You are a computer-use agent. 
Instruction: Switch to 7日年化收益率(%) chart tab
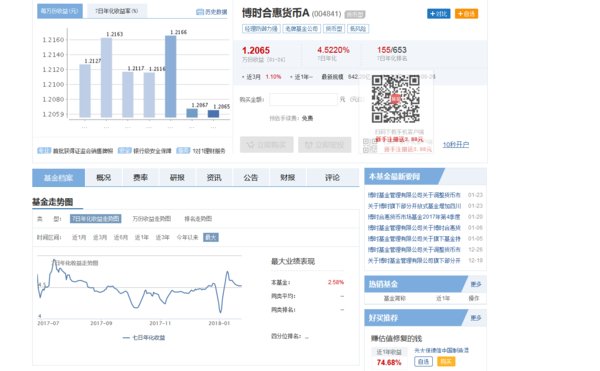[116, 11]
